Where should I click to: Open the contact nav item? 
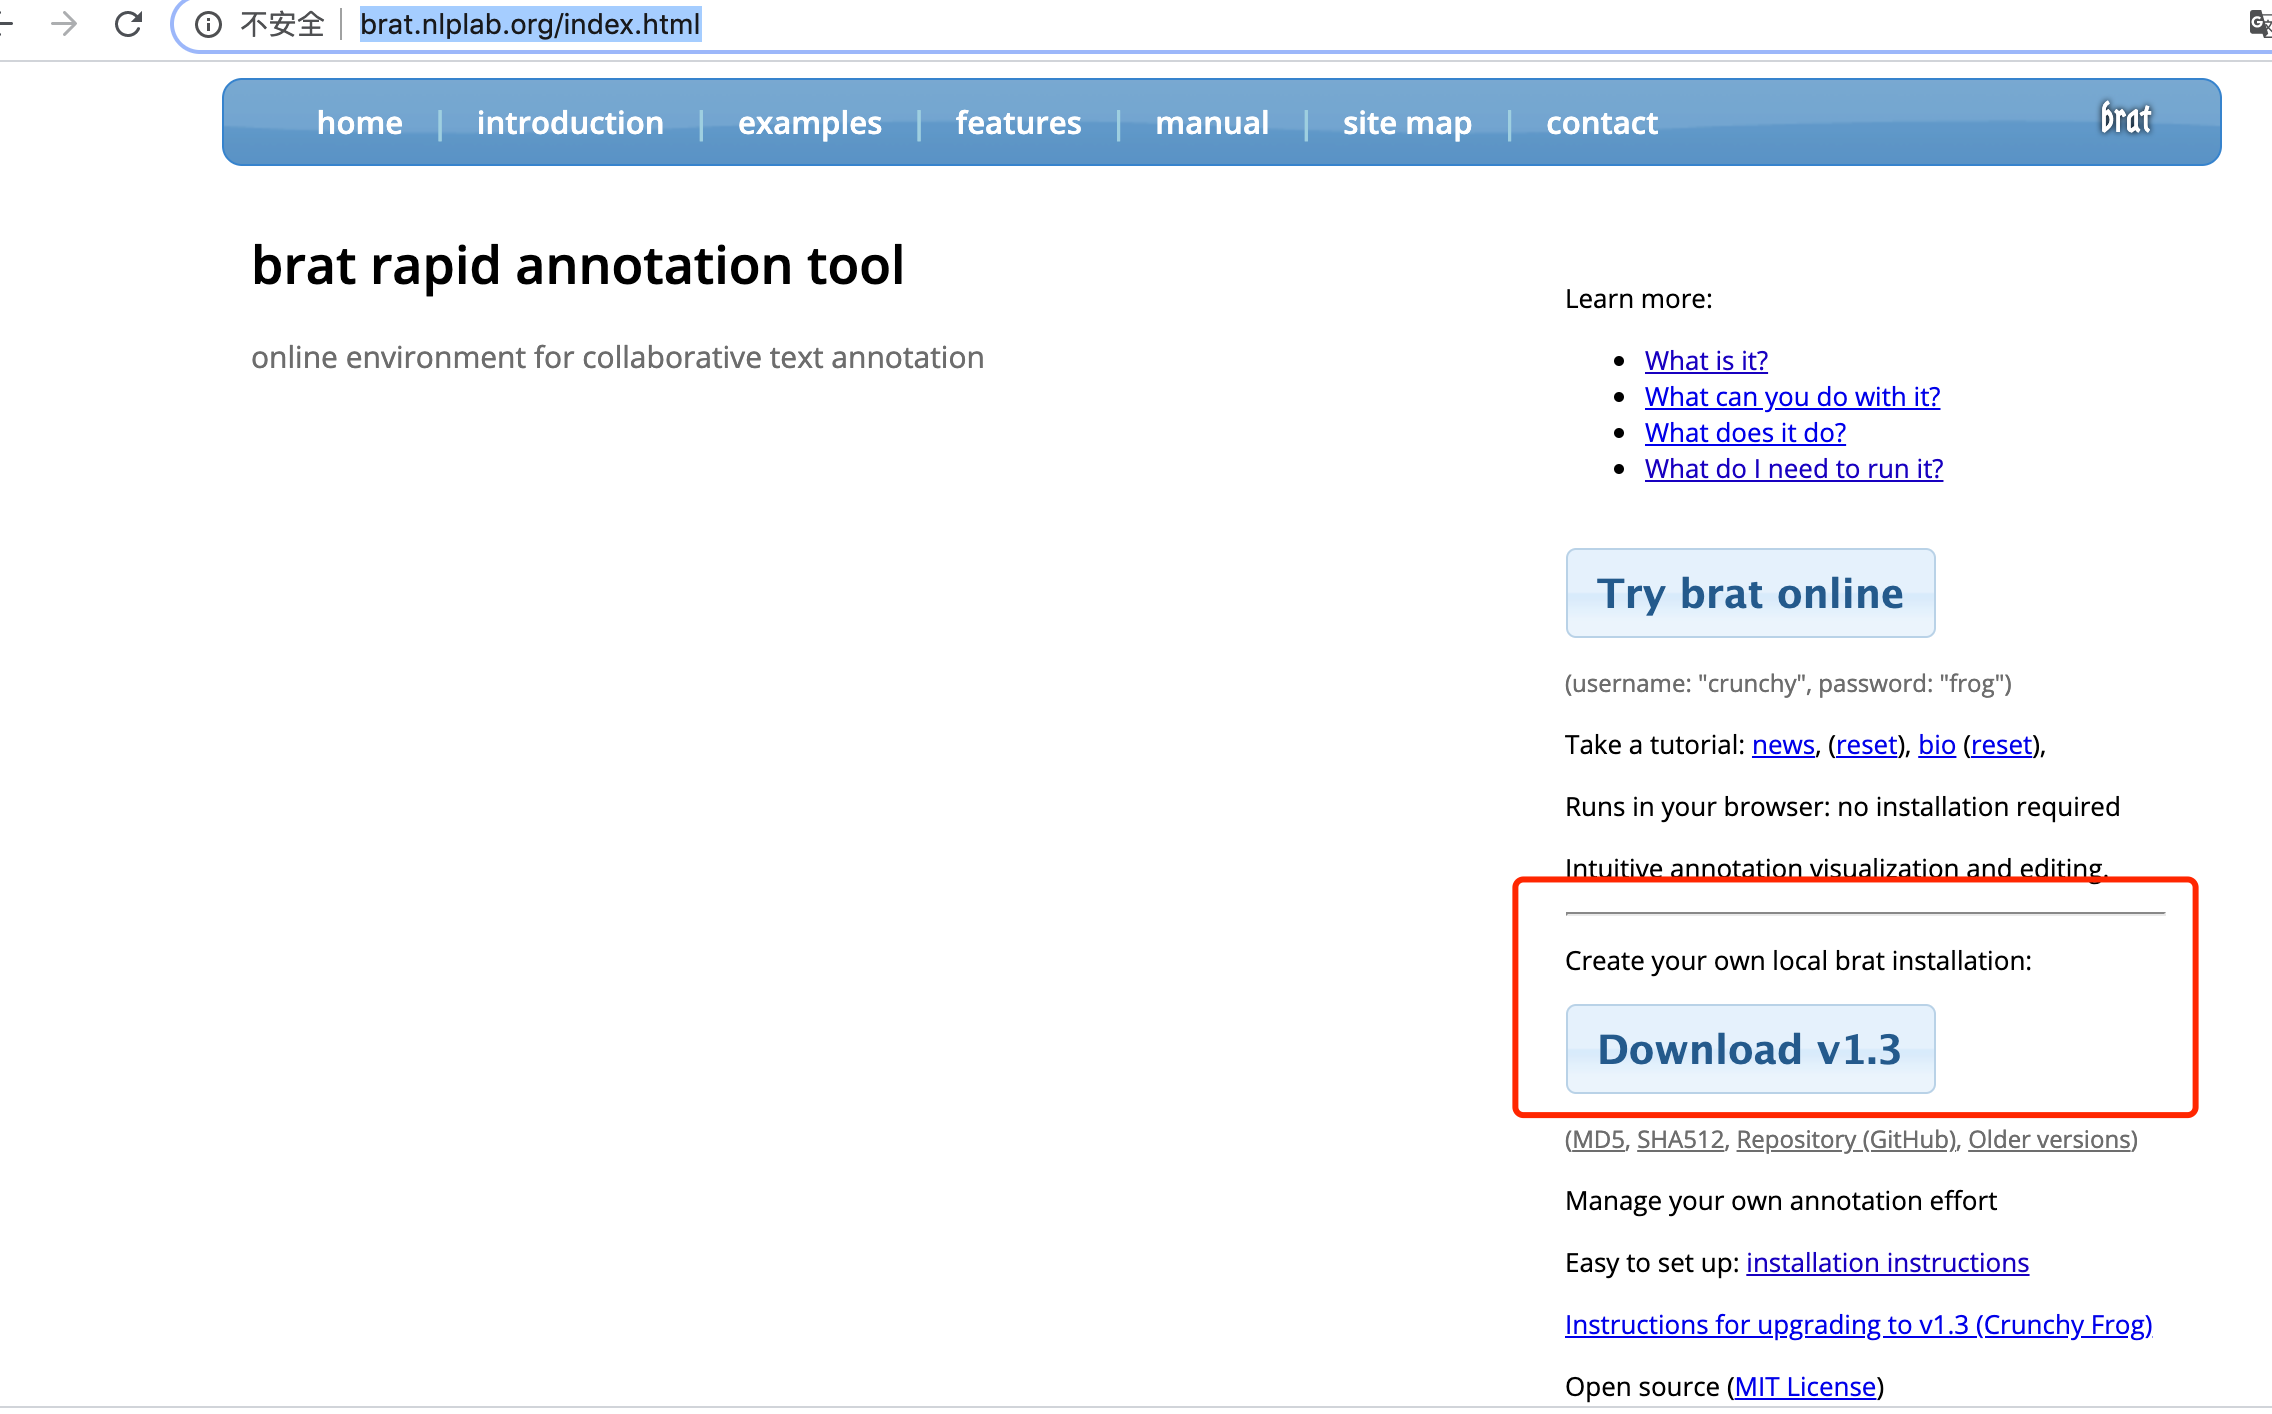pos(1601,123)
